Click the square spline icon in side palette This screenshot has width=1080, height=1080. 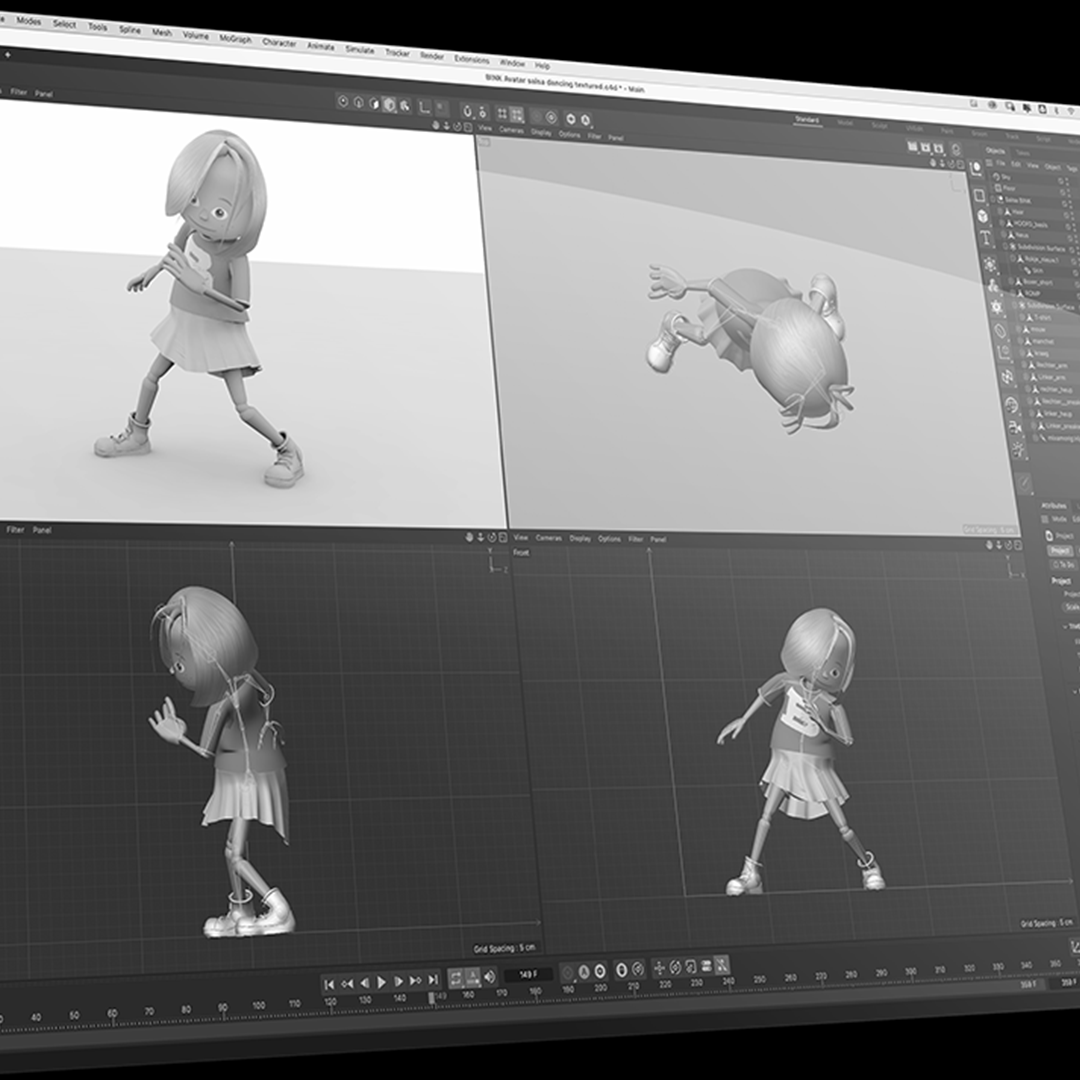979,196
